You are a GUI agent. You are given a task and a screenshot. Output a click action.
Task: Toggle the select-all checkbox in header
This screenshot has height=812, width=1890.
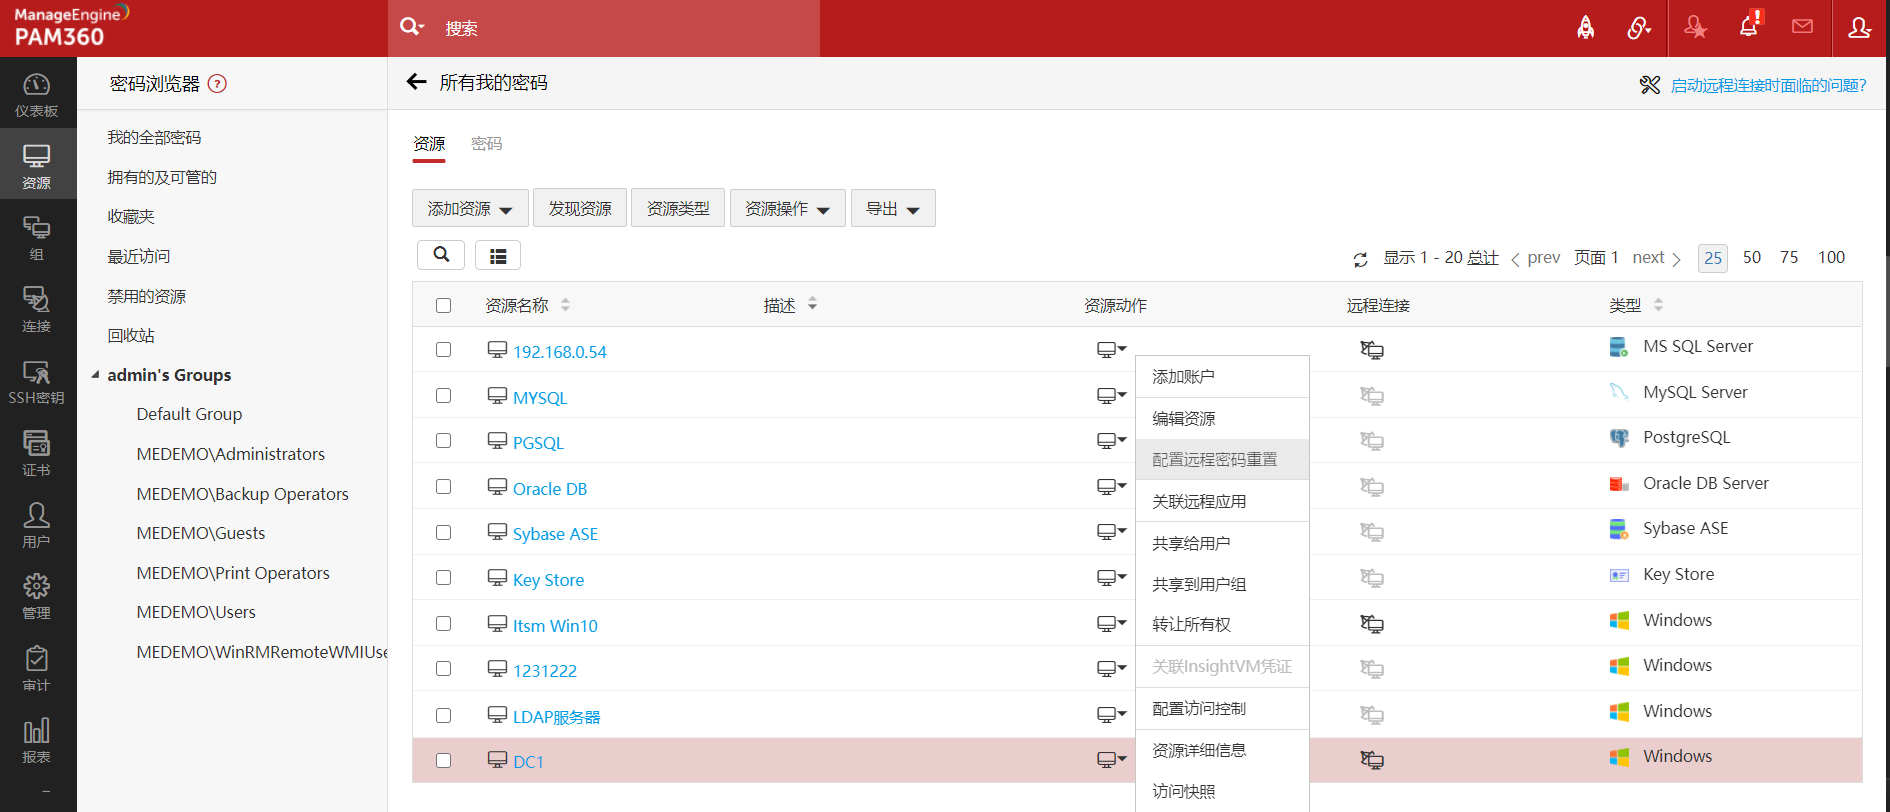pos(444,305)
